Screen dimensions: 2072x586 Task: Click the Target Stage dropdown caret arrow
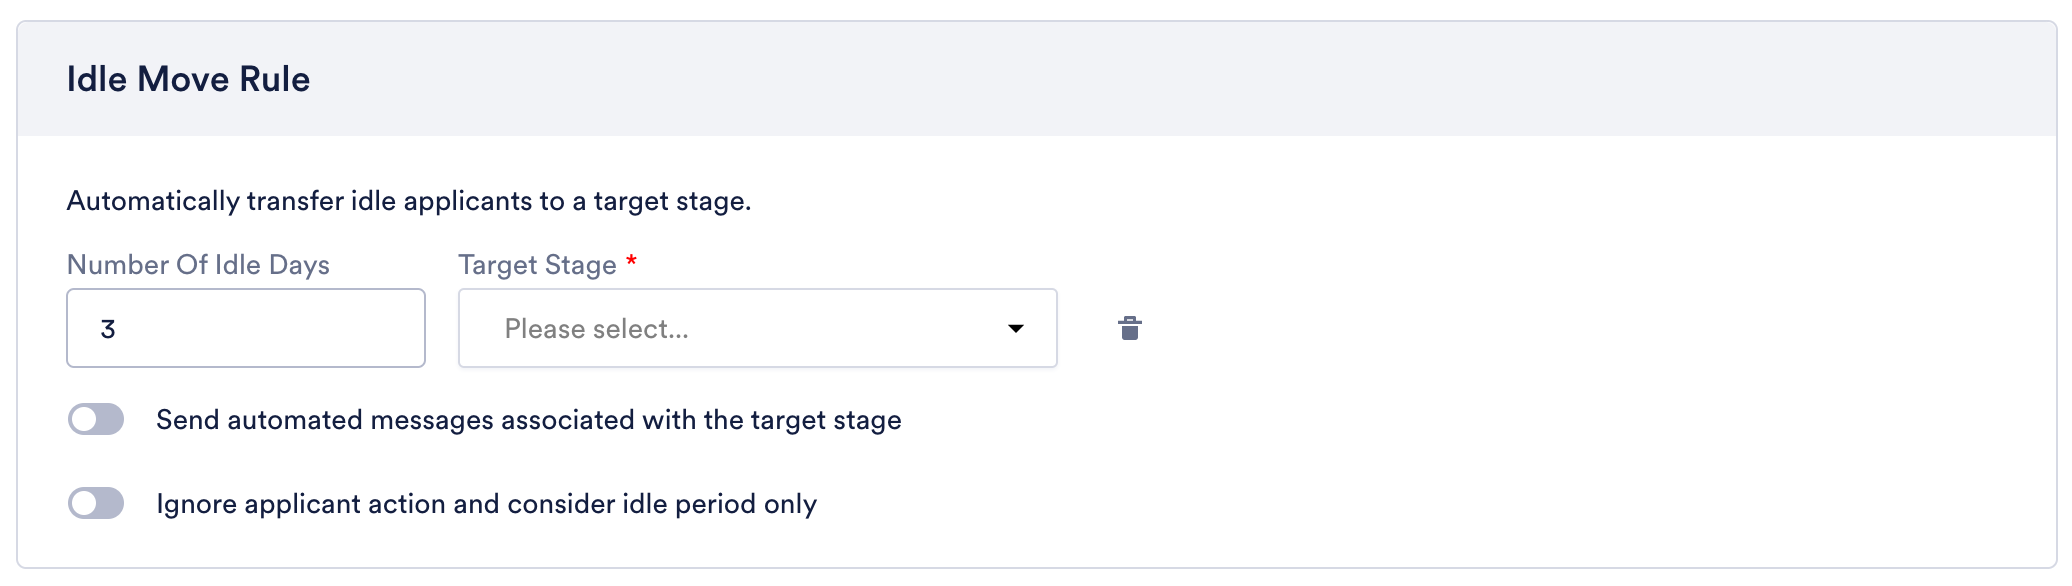point(1015,328)
